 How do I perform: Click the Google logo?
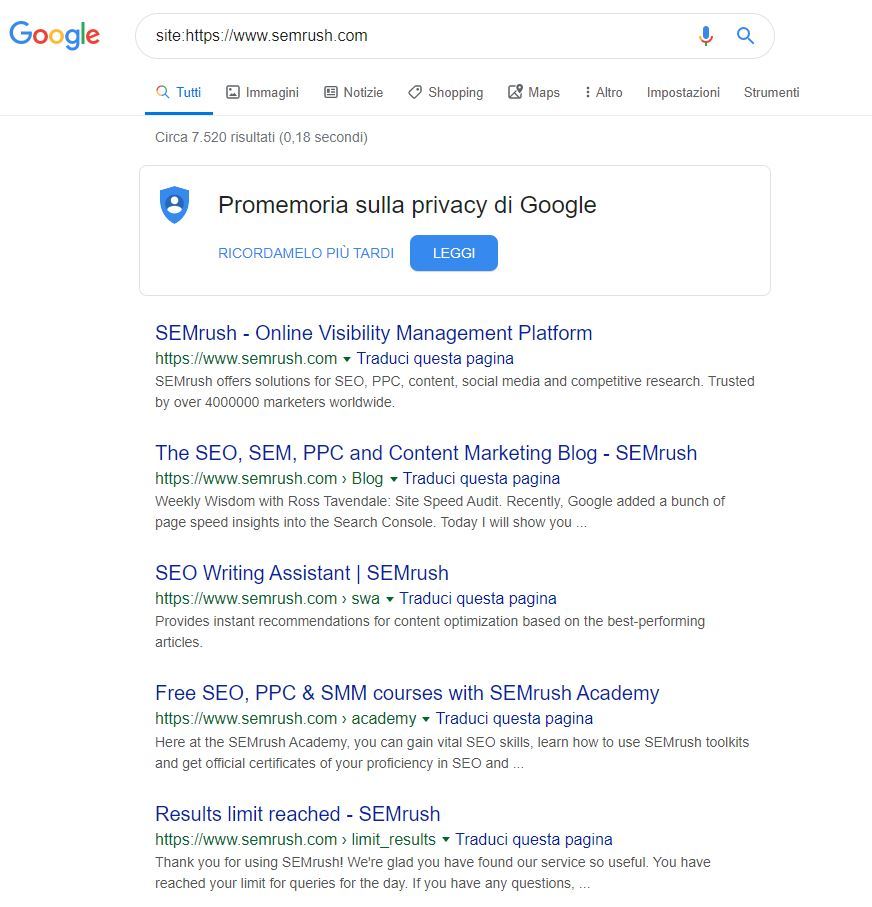(x=54, y=35)
